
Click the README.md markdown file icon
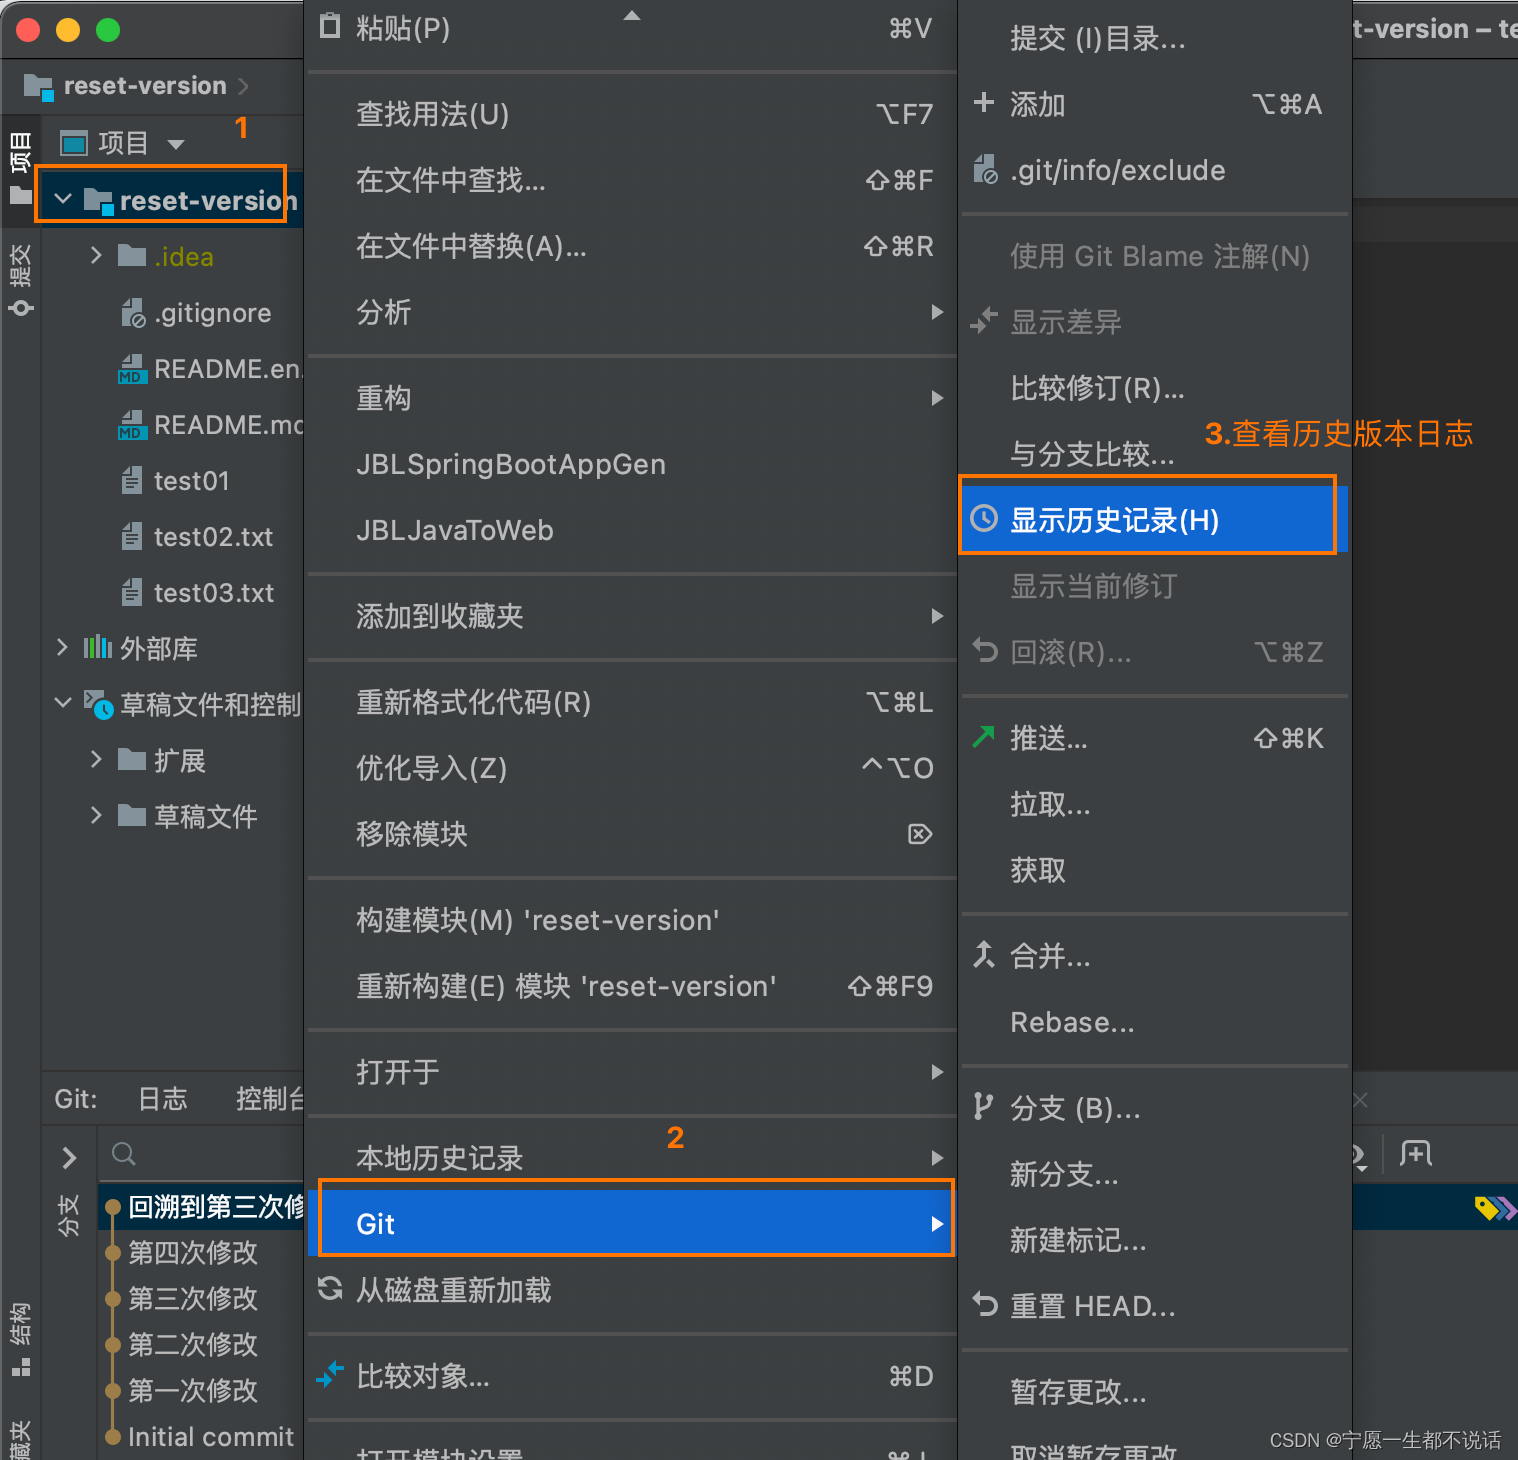coord(132,425)
